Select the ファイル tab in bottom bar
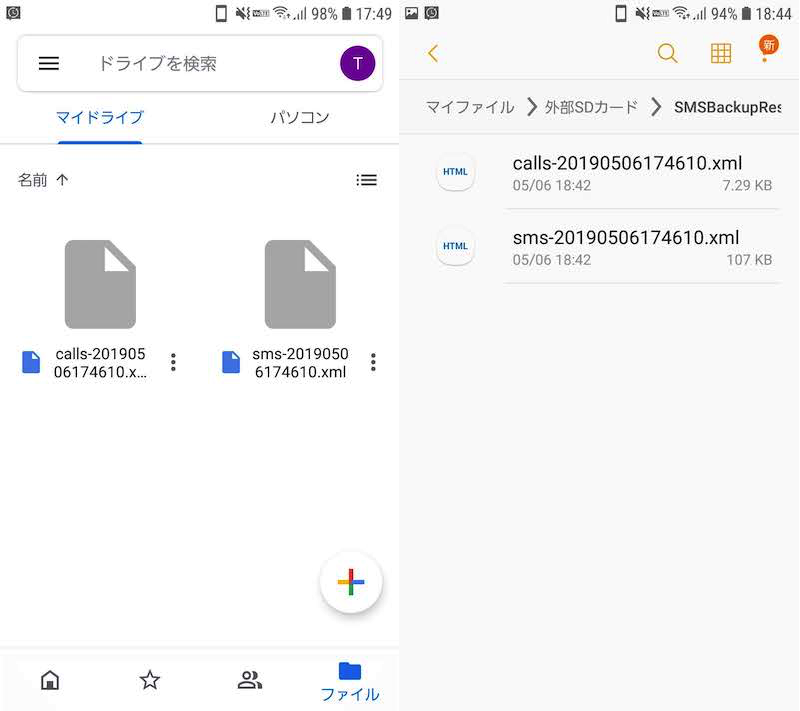Viewport: 800px width, 711px height. tap(349, 681)
